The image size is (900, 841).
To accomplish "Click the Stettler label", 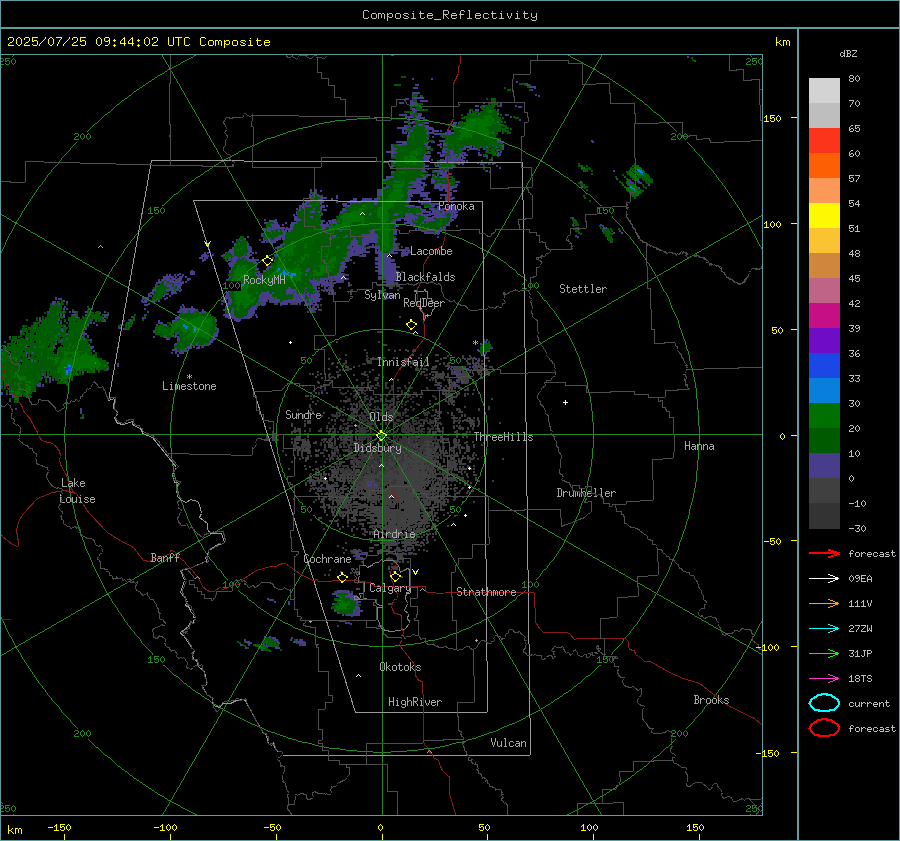I will pyautogui.click(x=583, y=289).
